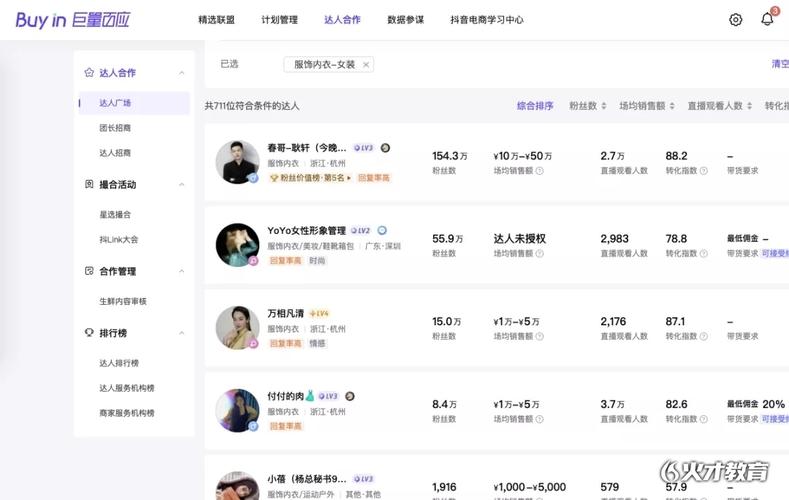789x500 pixels.
Task: Click 达人未授权 sales text
Action: 519,238
